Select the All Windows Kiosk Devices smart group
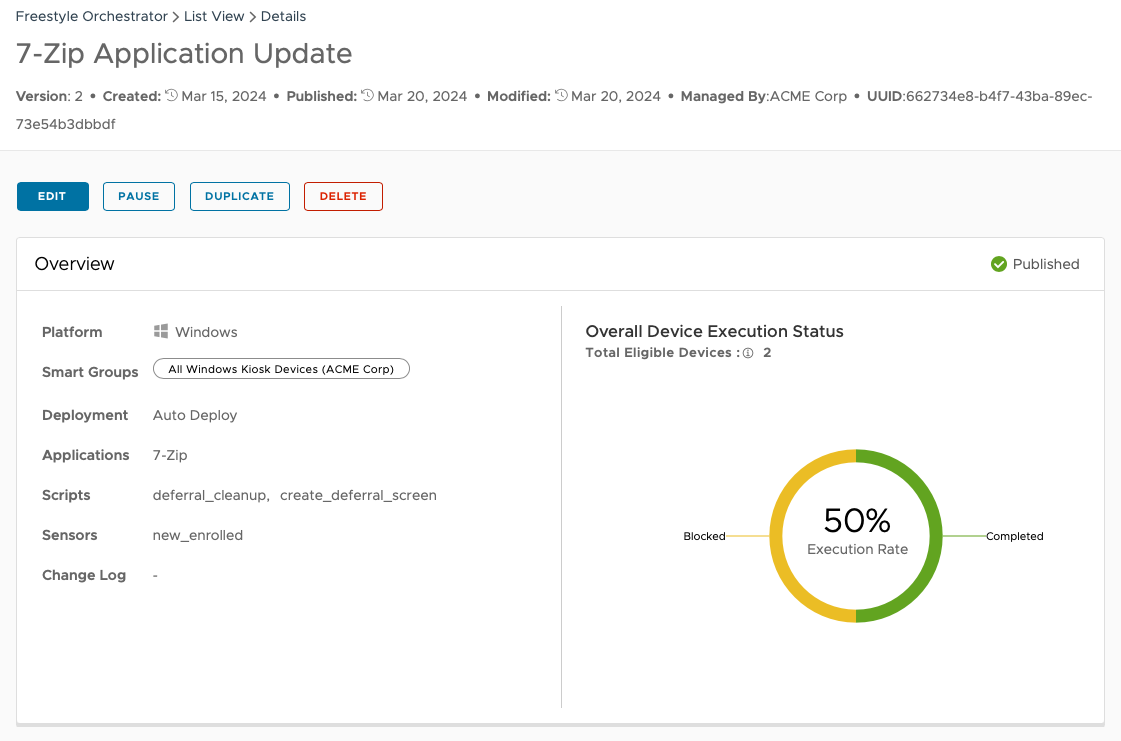 pos(281,368)
